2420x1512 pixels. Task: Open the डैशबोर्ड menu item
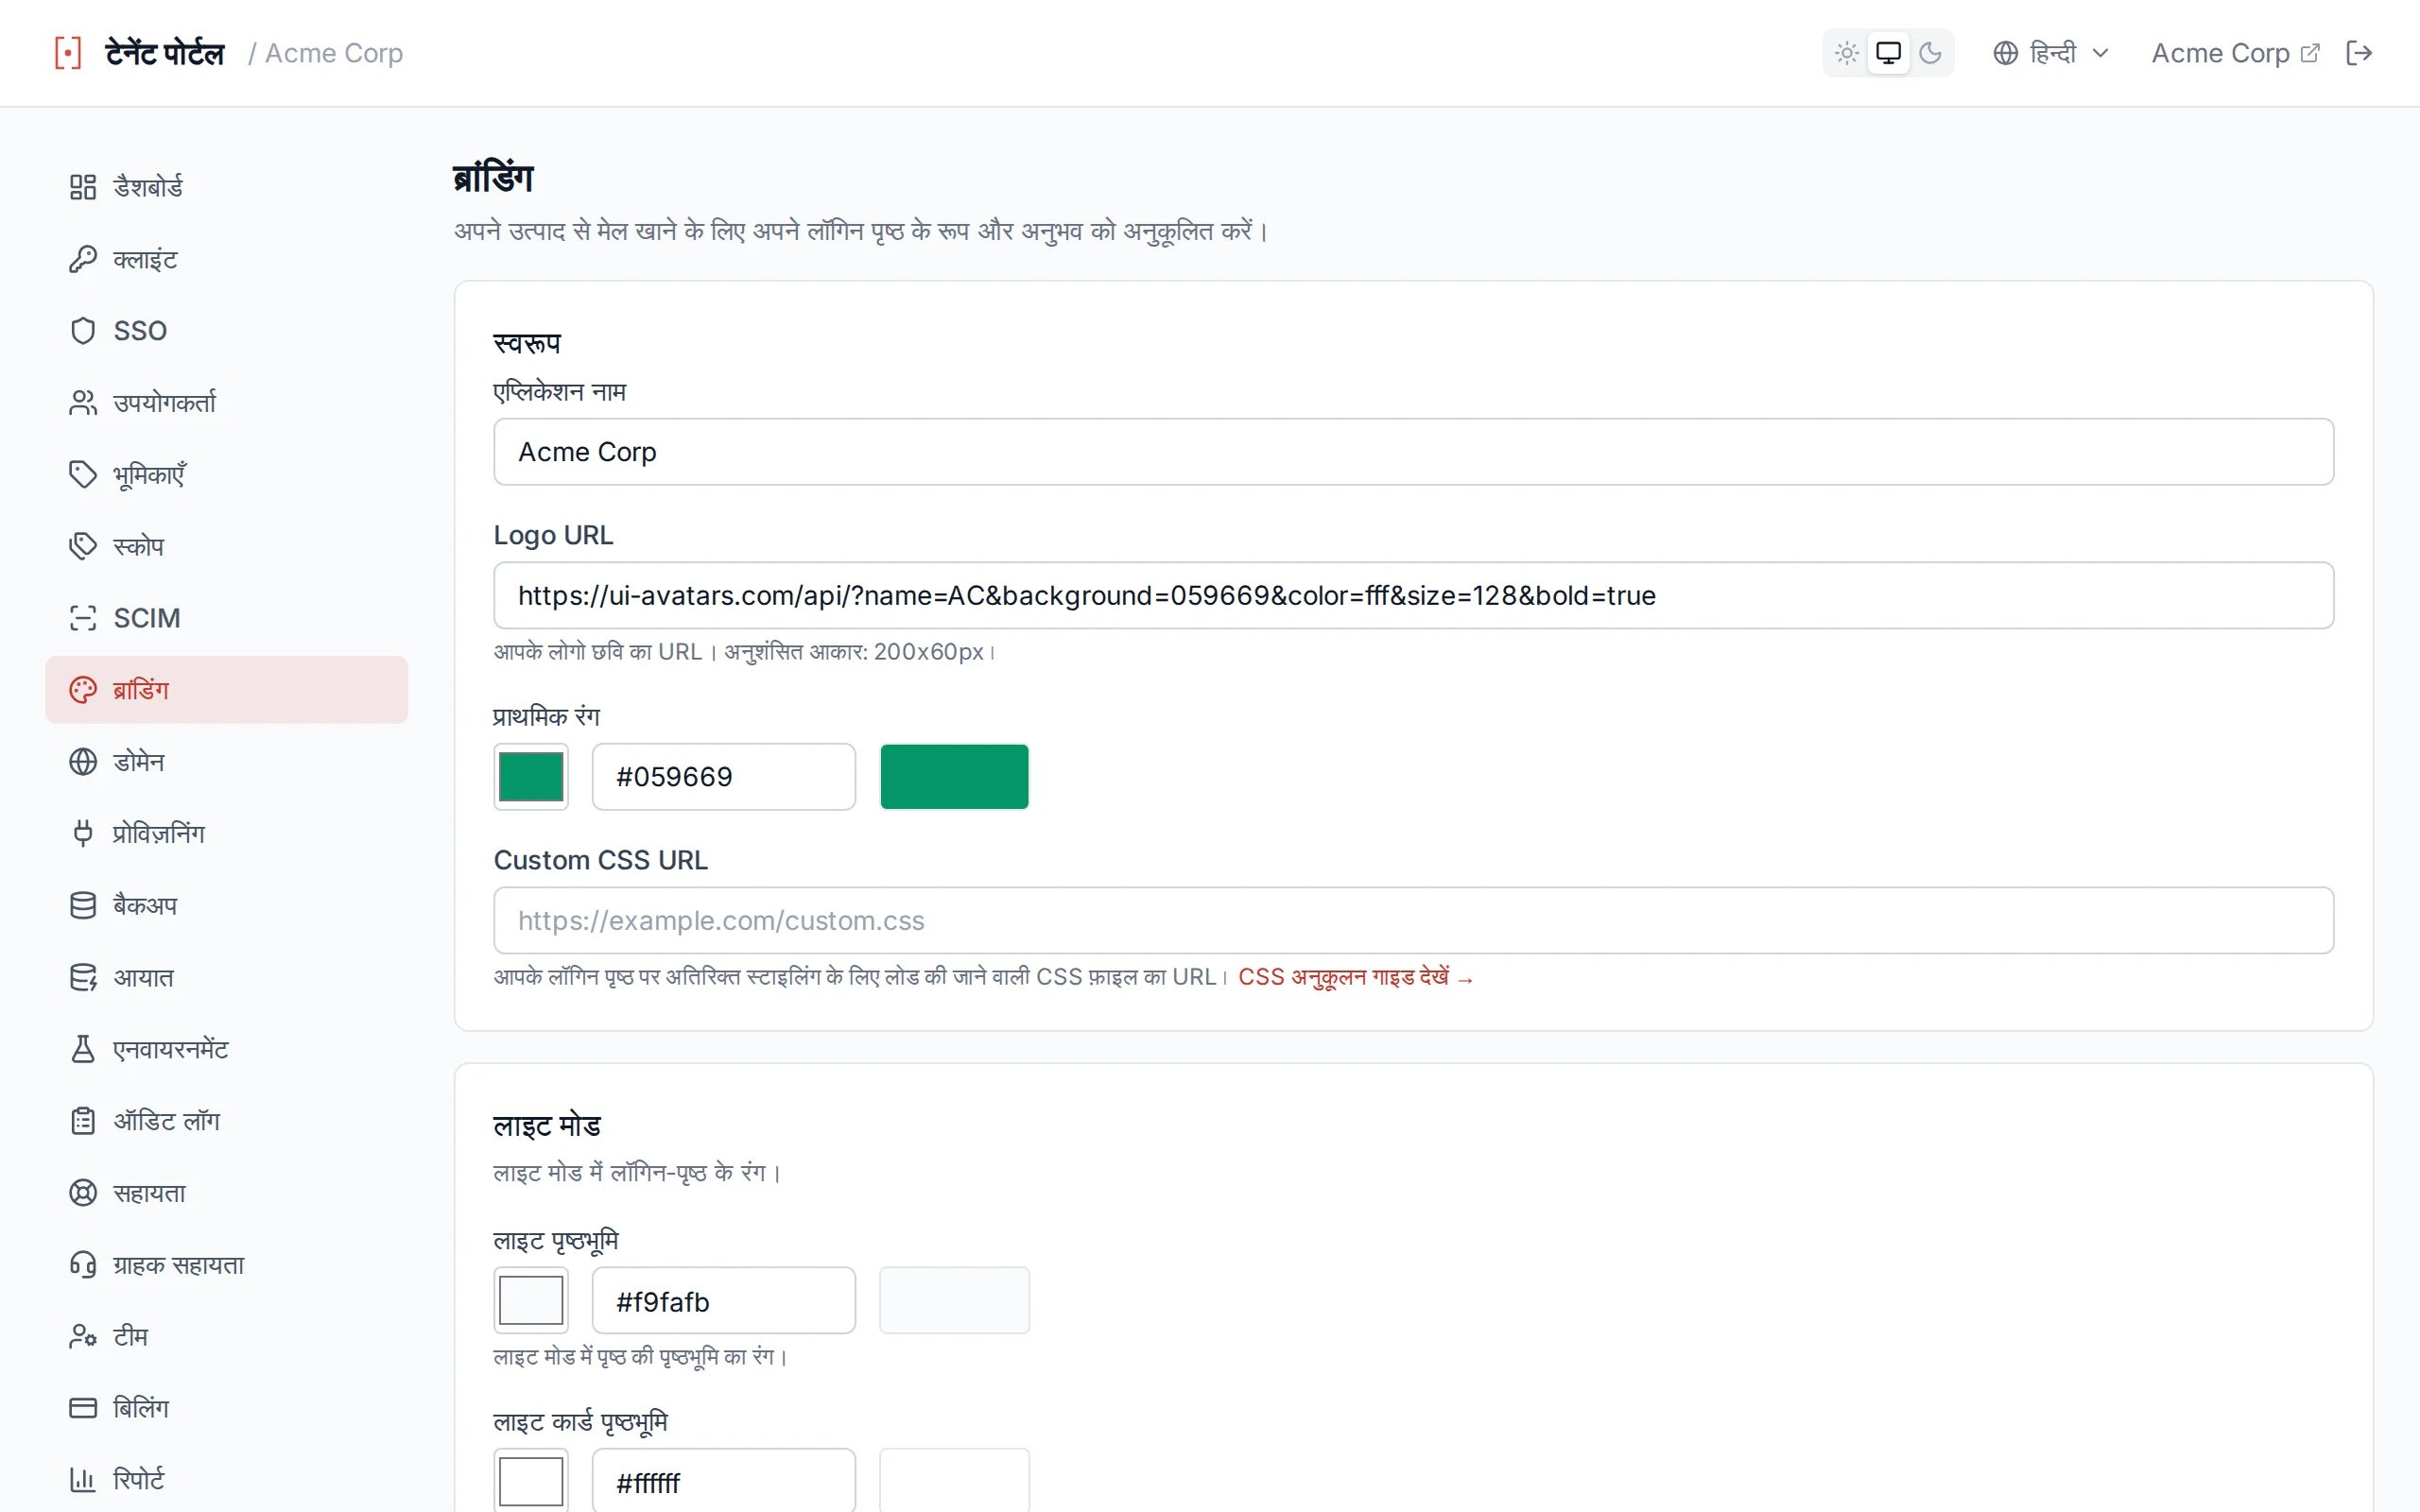tap(227, 187)
